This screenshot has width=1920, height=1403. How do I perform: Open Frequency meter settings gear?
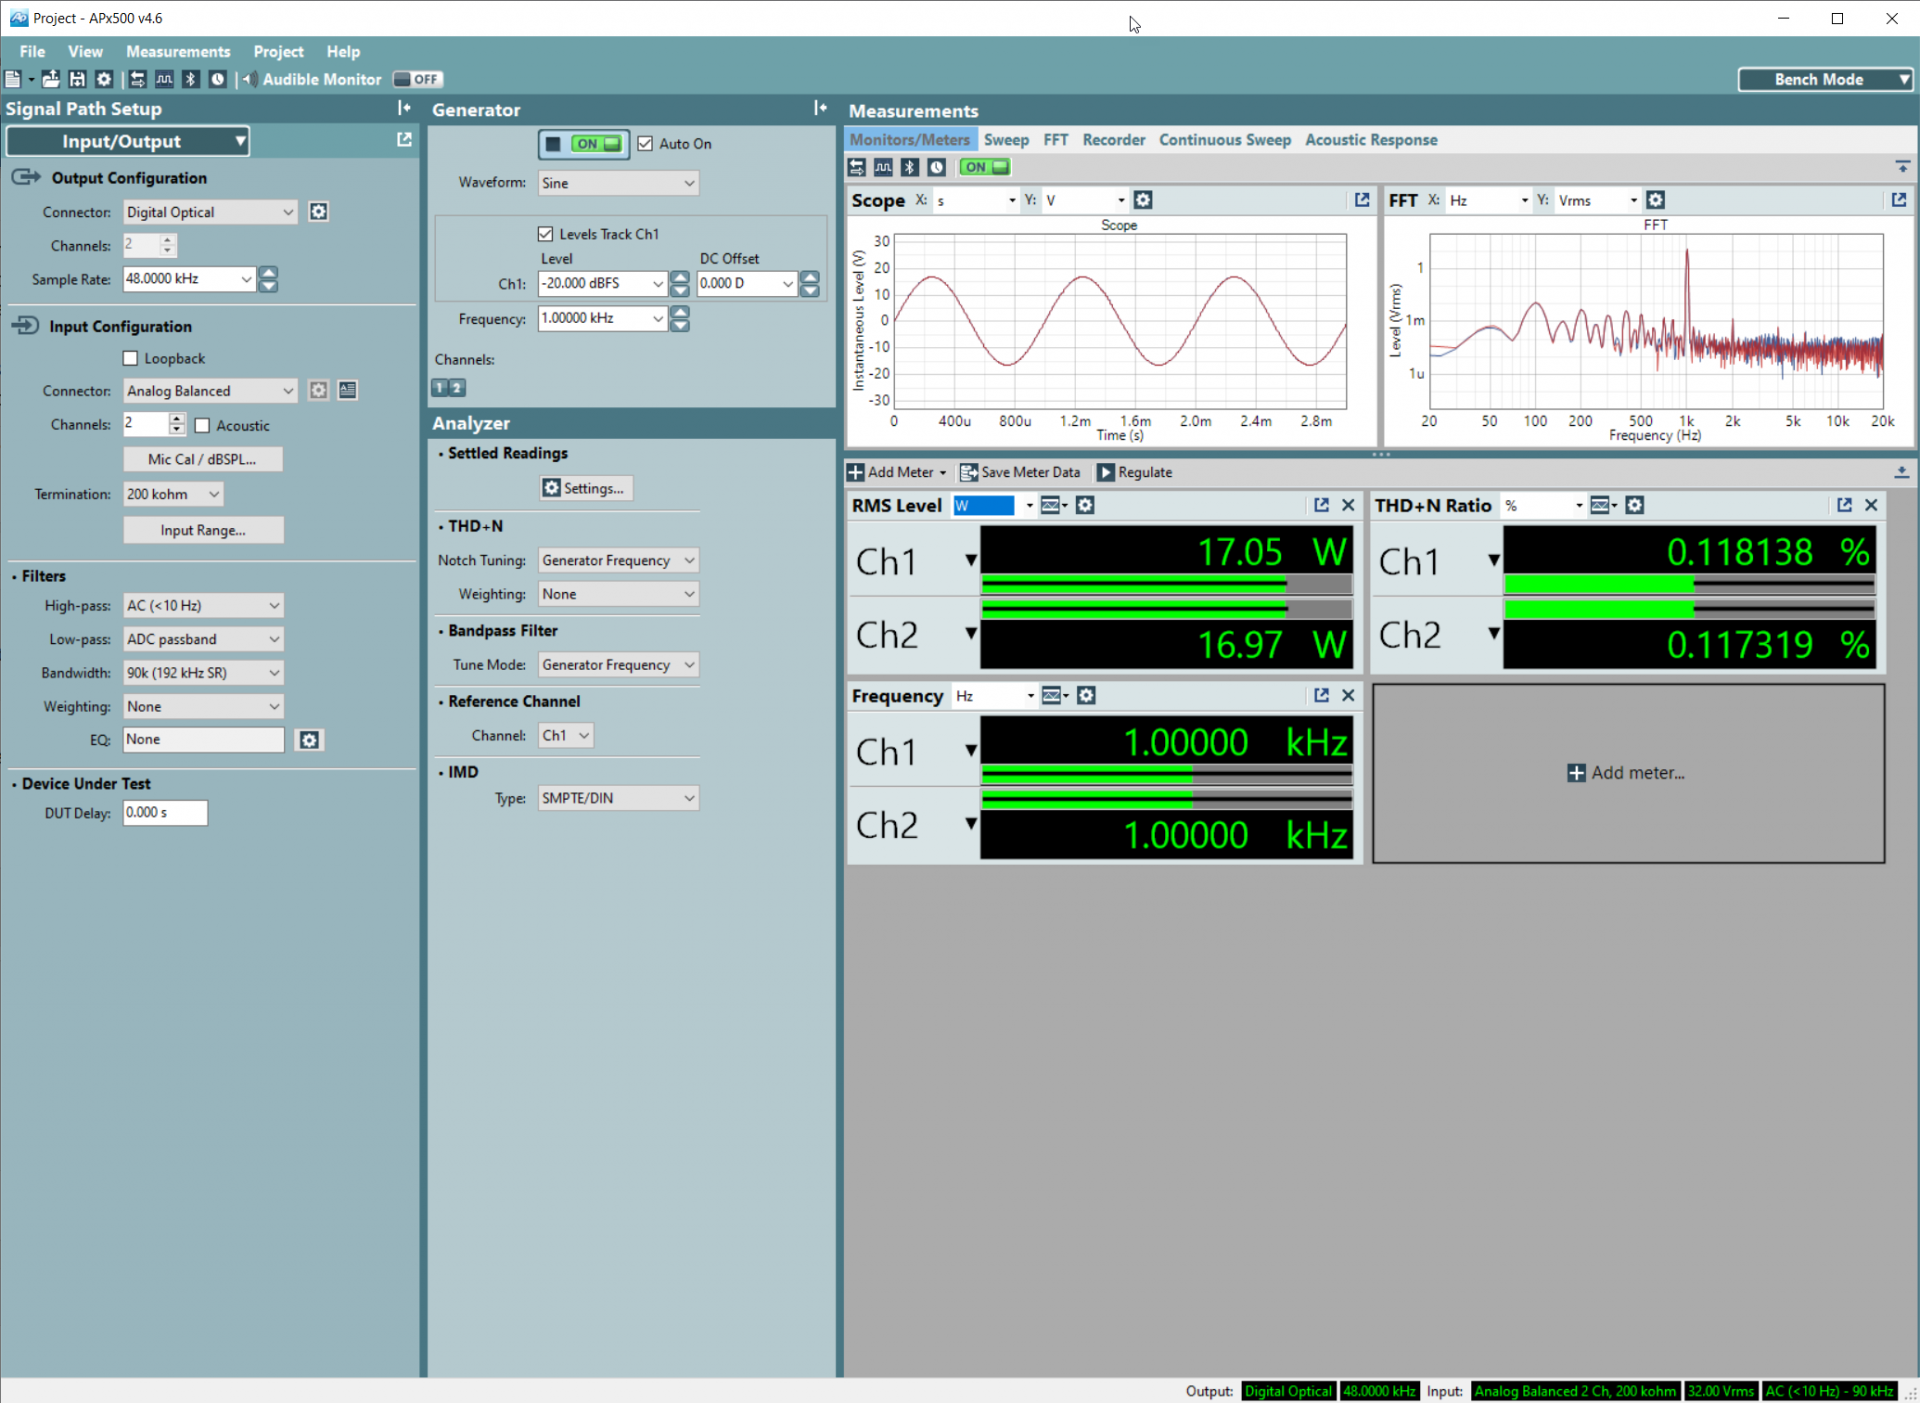pyautogui.click(x=1086, y=695)
